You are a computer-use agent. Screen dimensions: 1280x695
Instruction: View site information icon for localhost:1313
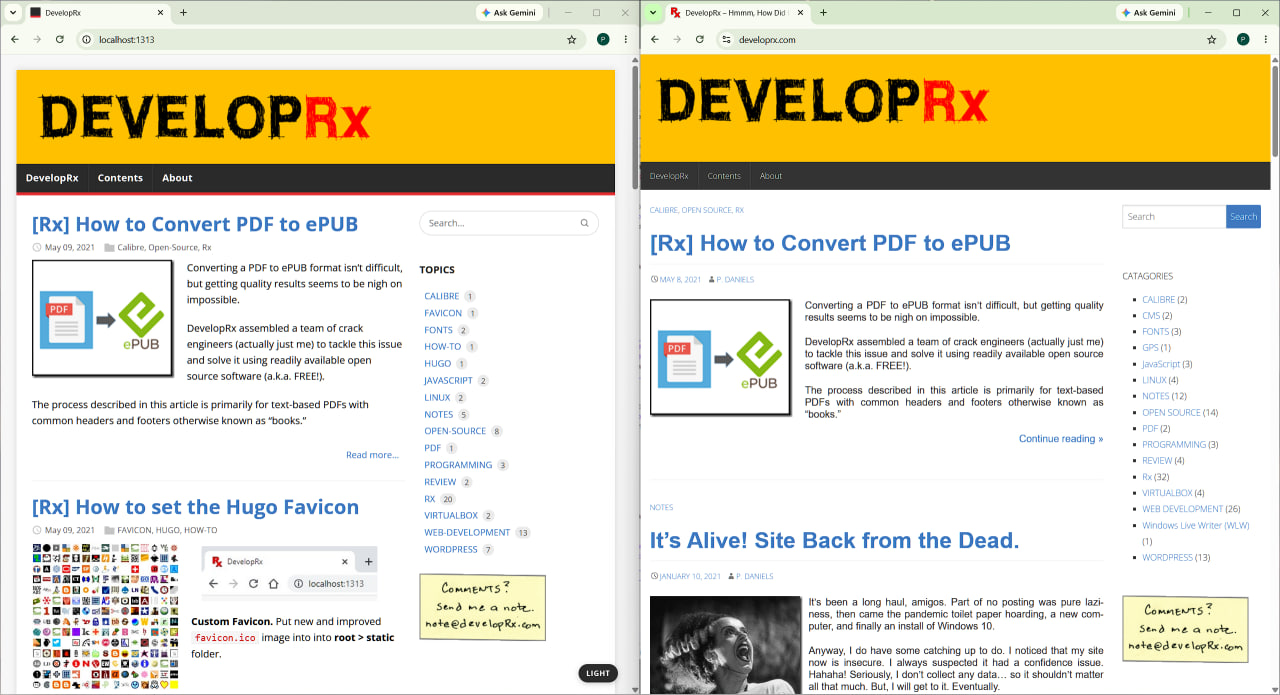tap(87, 39)
